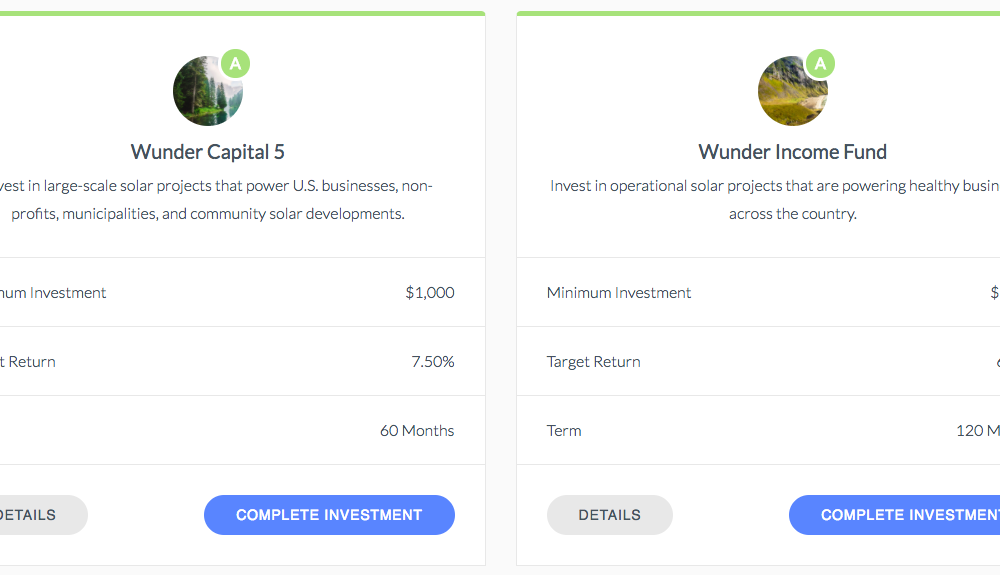Click the Wunder Income Fund description text
Screen dimensions: 1000x575
pos(775,200)
